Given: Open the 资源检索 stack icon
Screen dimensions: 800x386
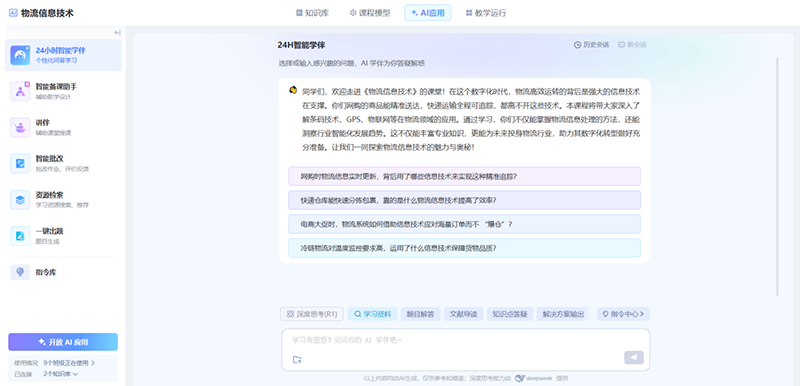Looking at the screenshot, I should point(20,200).
